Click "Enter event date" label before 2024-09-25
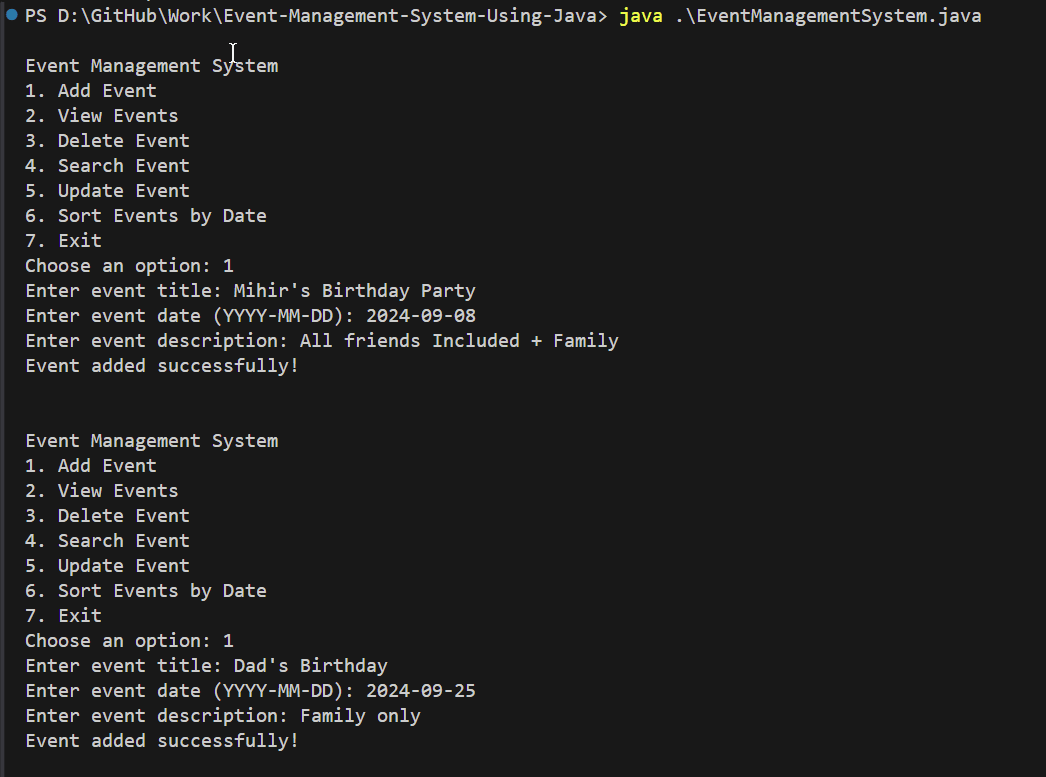Viewport: 1046px width, 777px height. click(x=190, y=691)
